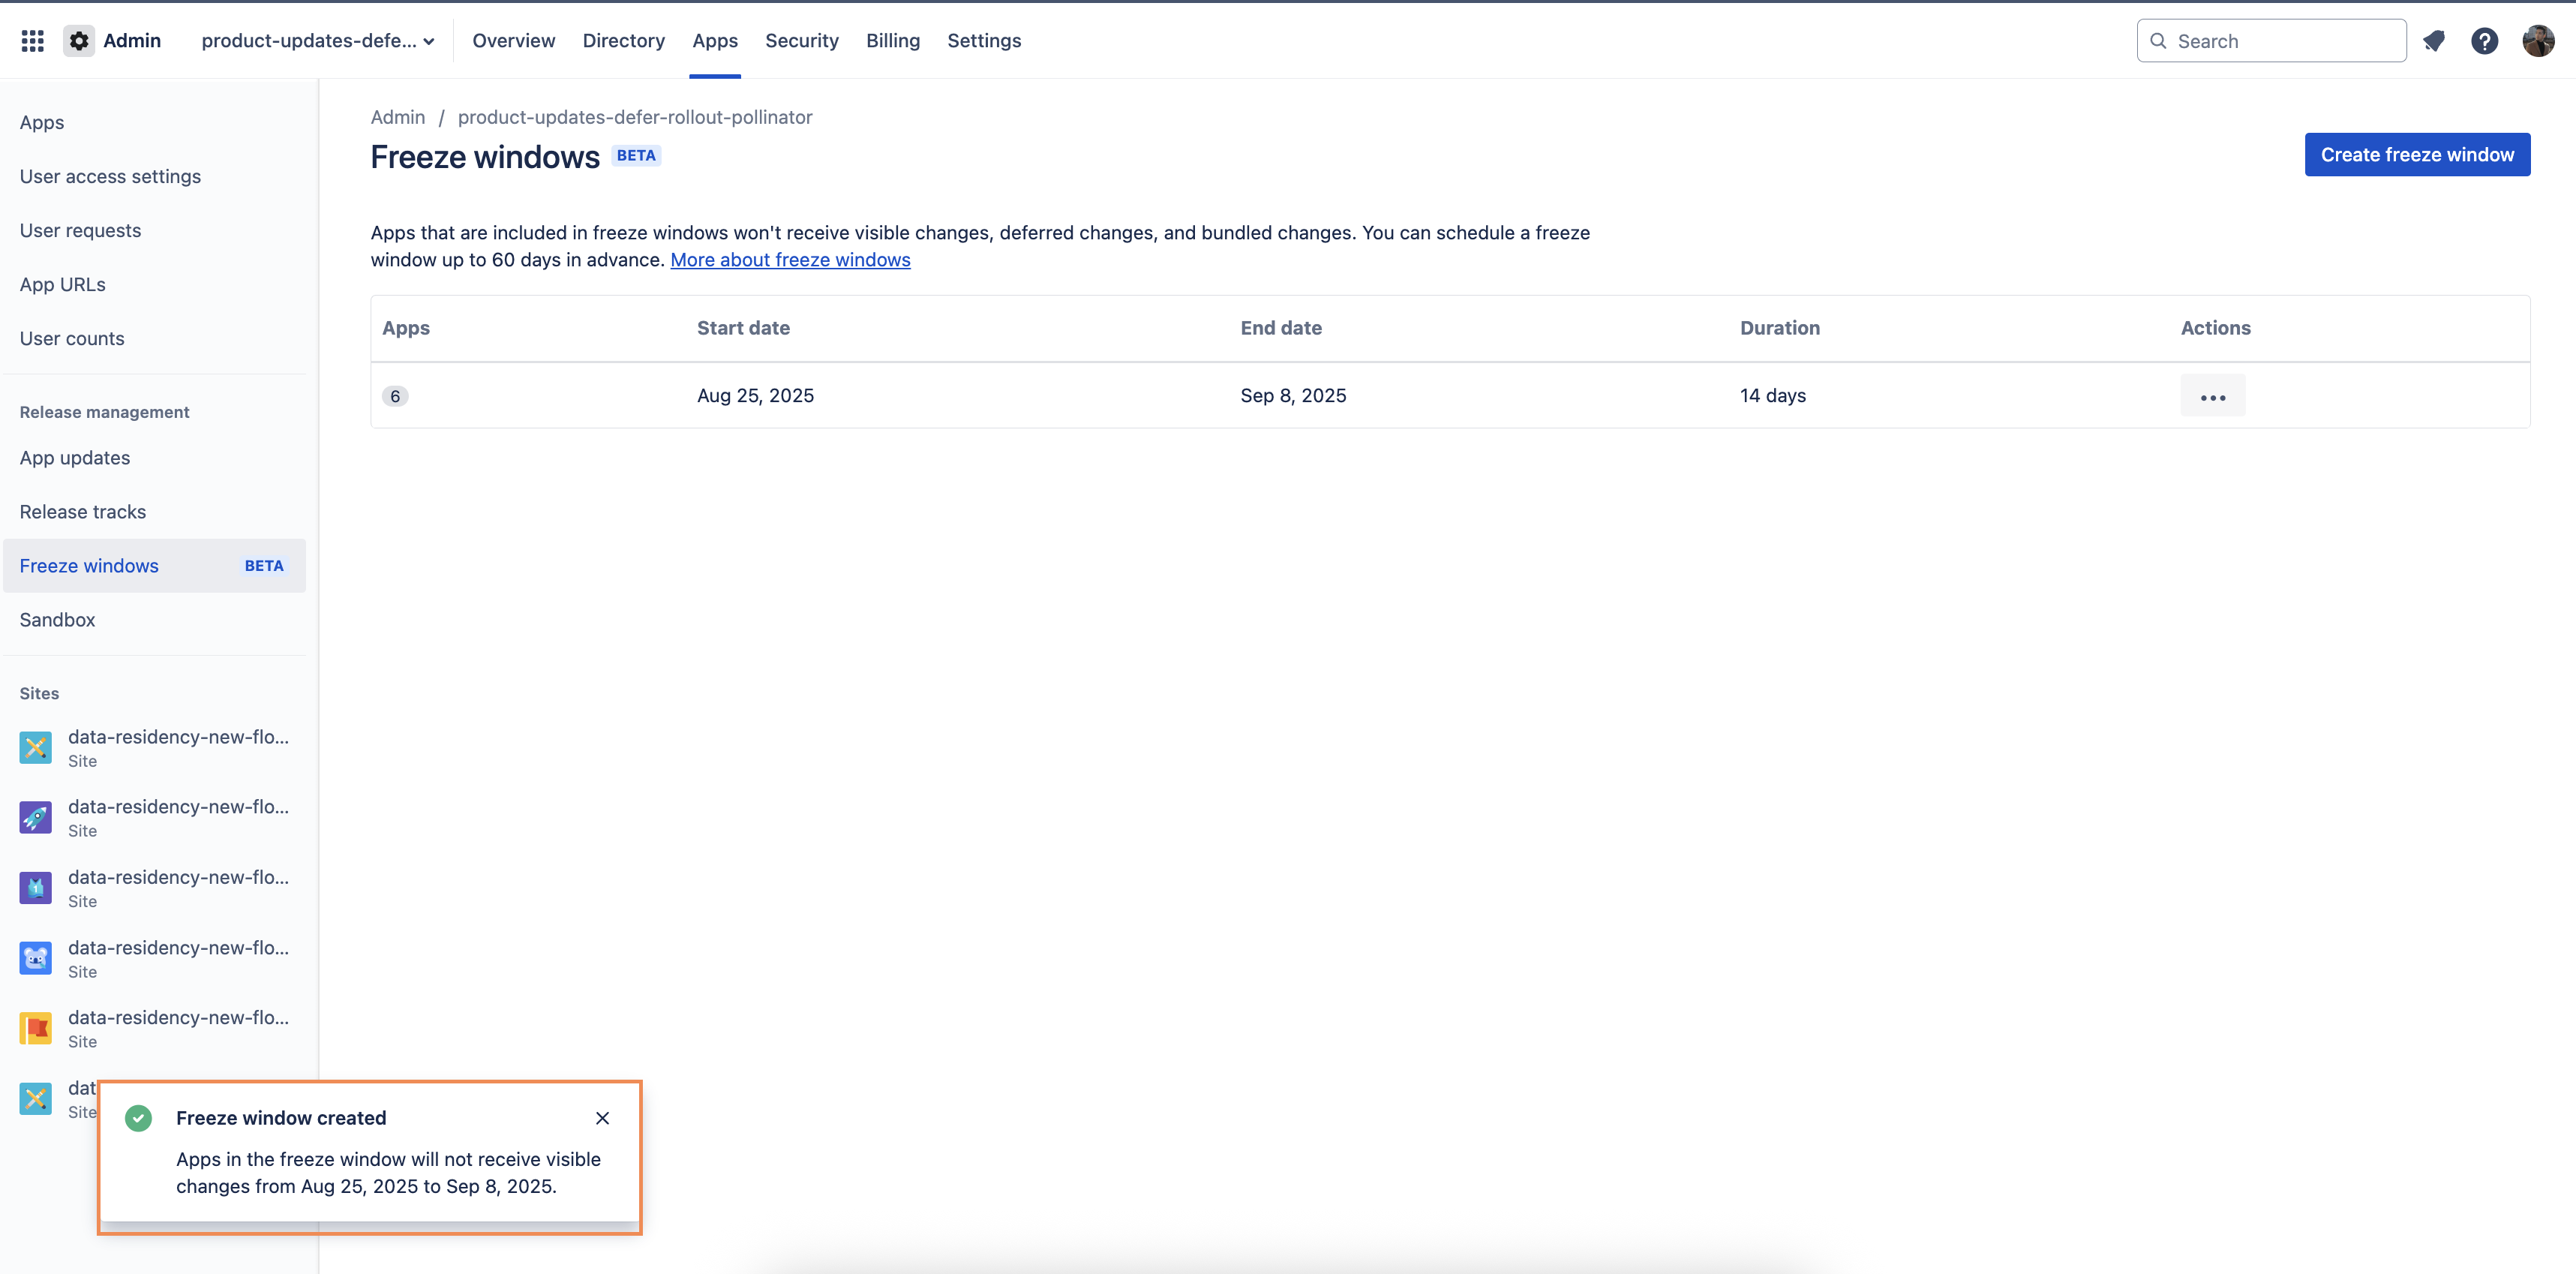Screen dimensions: 2576x1274
Task: Open User requests in sidebar
Action: (x=154, y=231)
